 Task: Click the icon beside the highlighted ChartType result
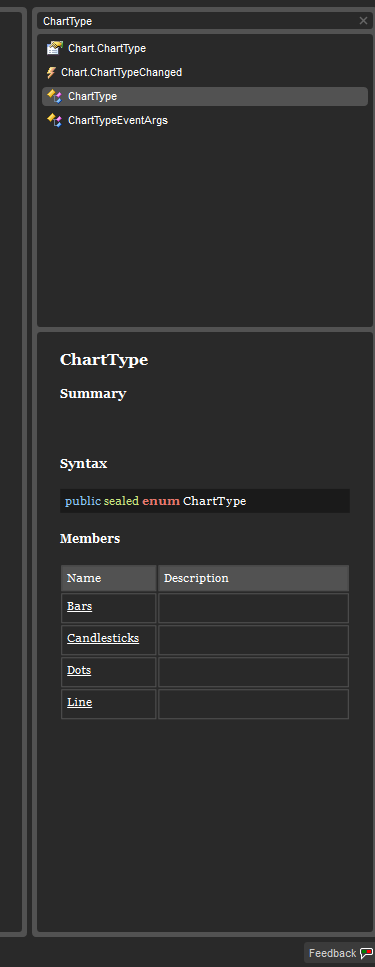(55, 96)
